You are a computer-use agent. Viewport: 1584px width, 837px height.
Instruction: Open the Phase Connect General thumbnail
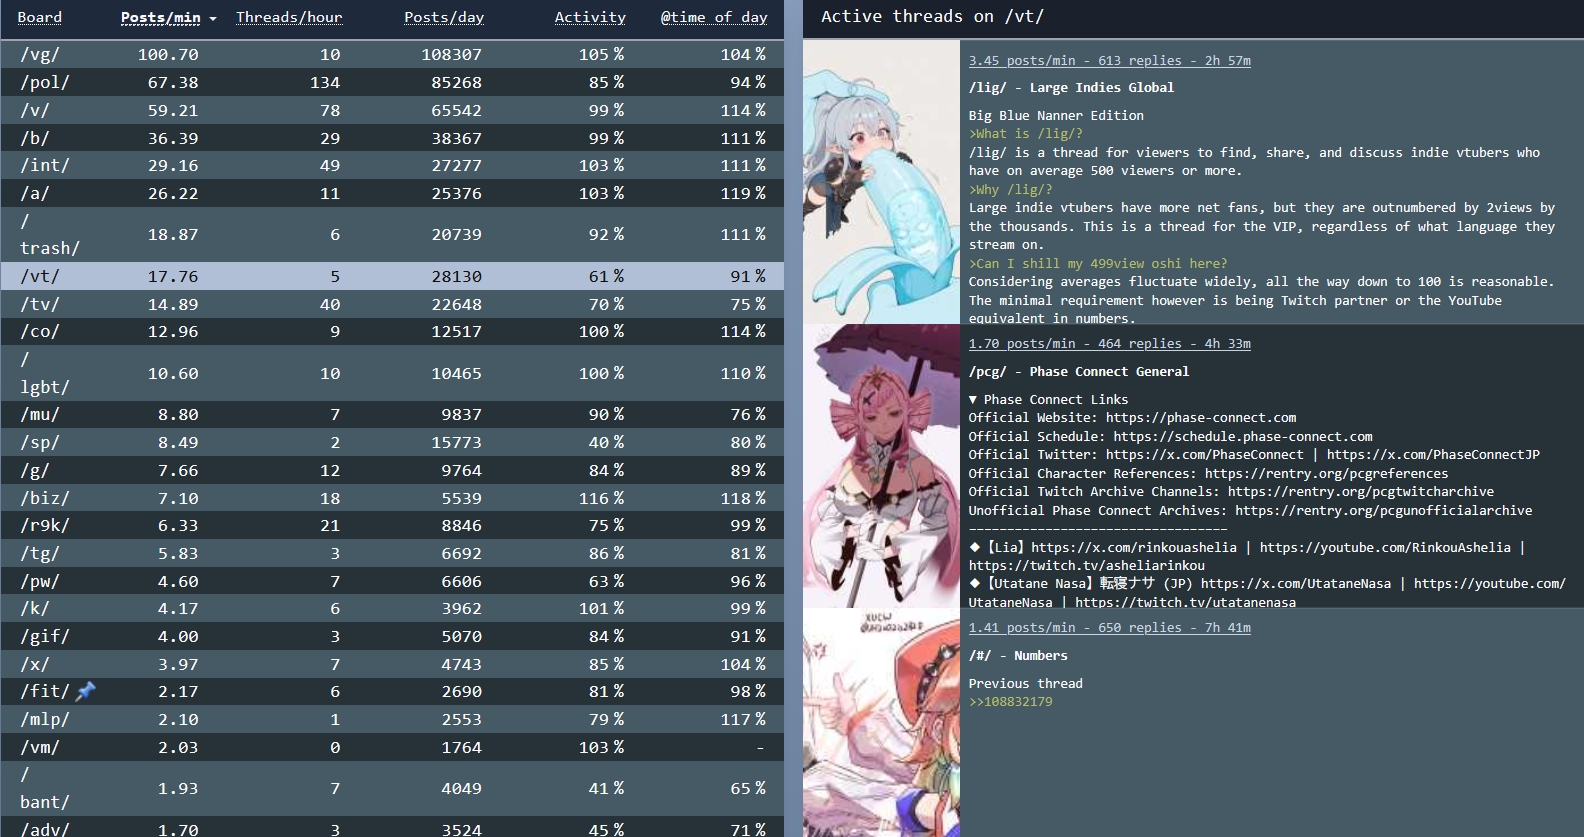(881, 466)
